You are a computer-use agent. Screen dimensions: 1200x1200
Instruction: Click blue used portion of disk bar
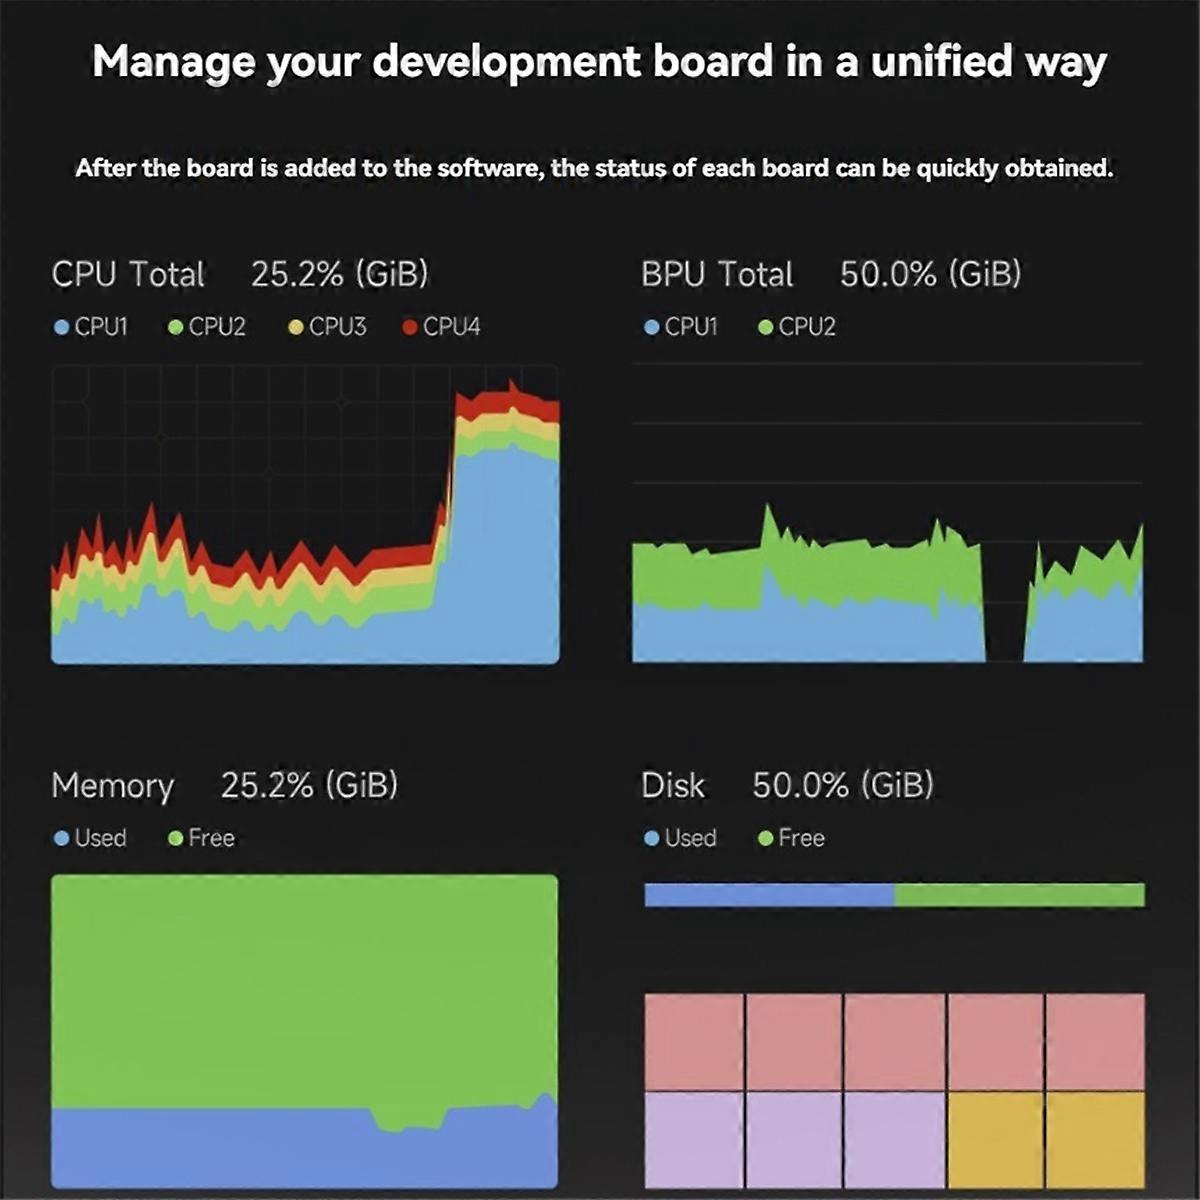(x=769, y=895)
